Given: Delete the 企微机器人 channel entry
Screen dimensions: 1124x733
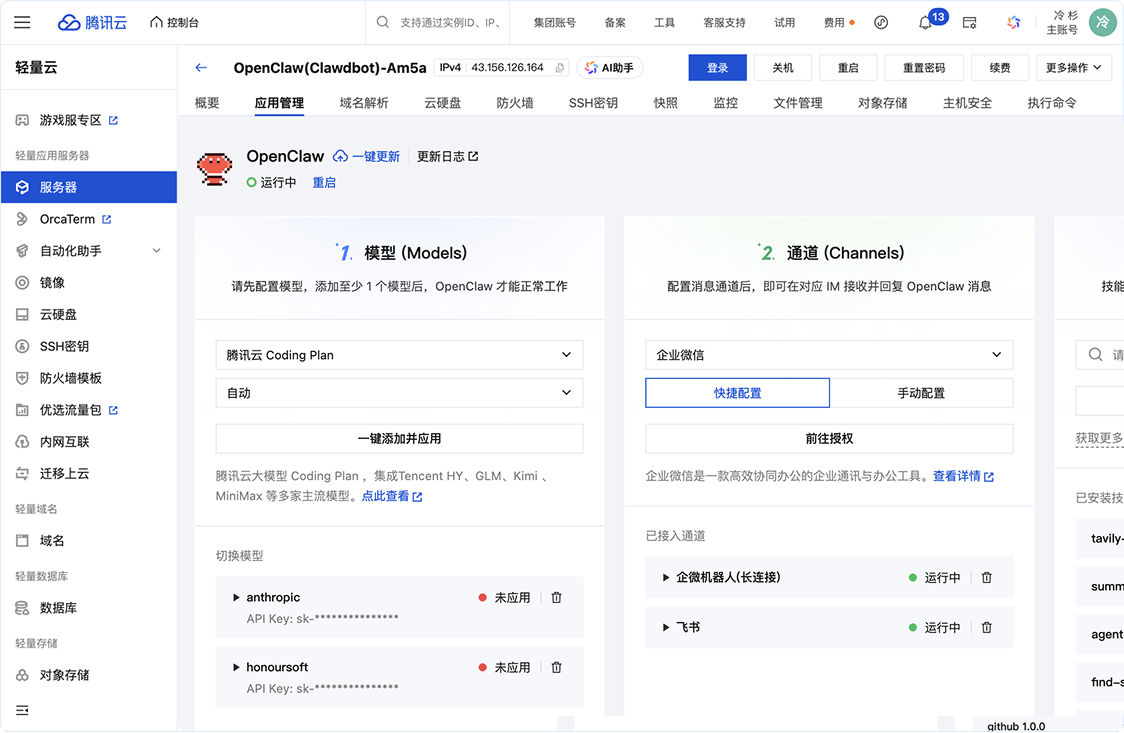Looking at the screenshot, I should [986, 577].
